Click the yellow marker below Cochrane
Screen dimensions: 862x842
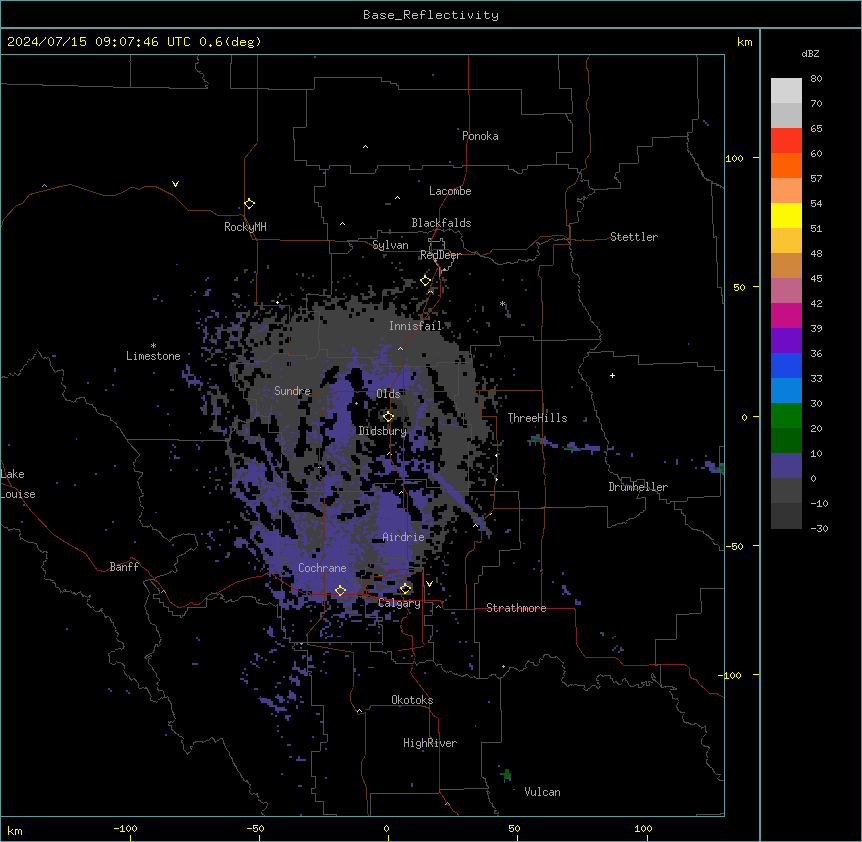pos(340,591)
